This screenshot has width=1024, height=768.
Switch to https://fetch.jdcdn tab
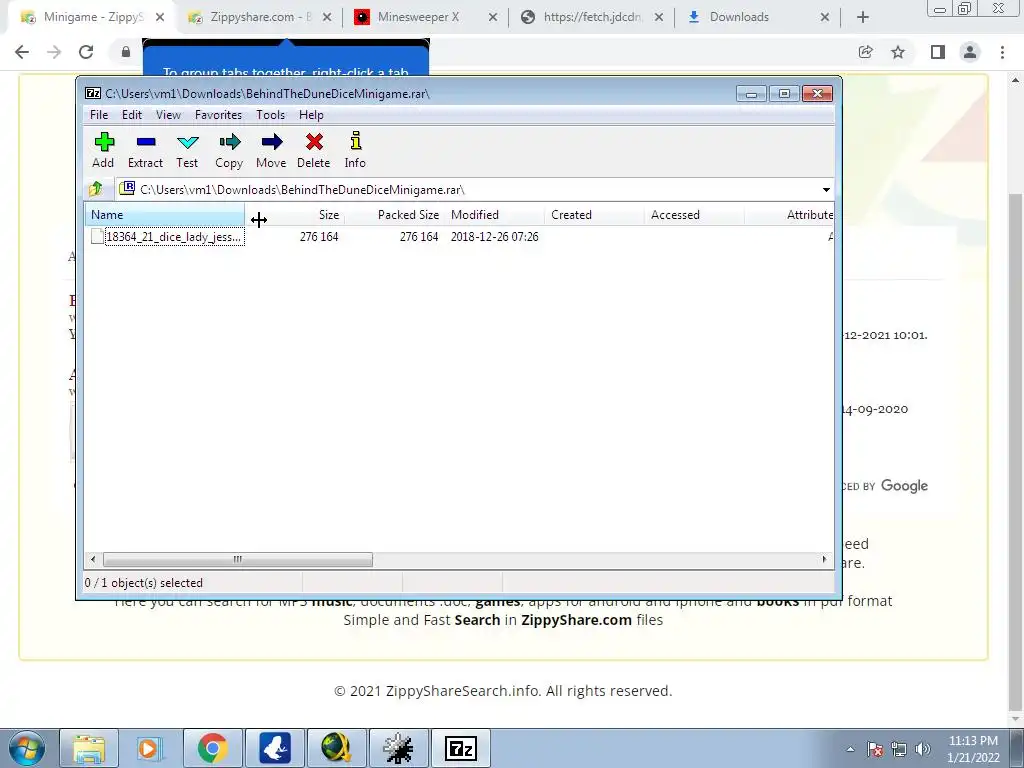tap(592, 17)
